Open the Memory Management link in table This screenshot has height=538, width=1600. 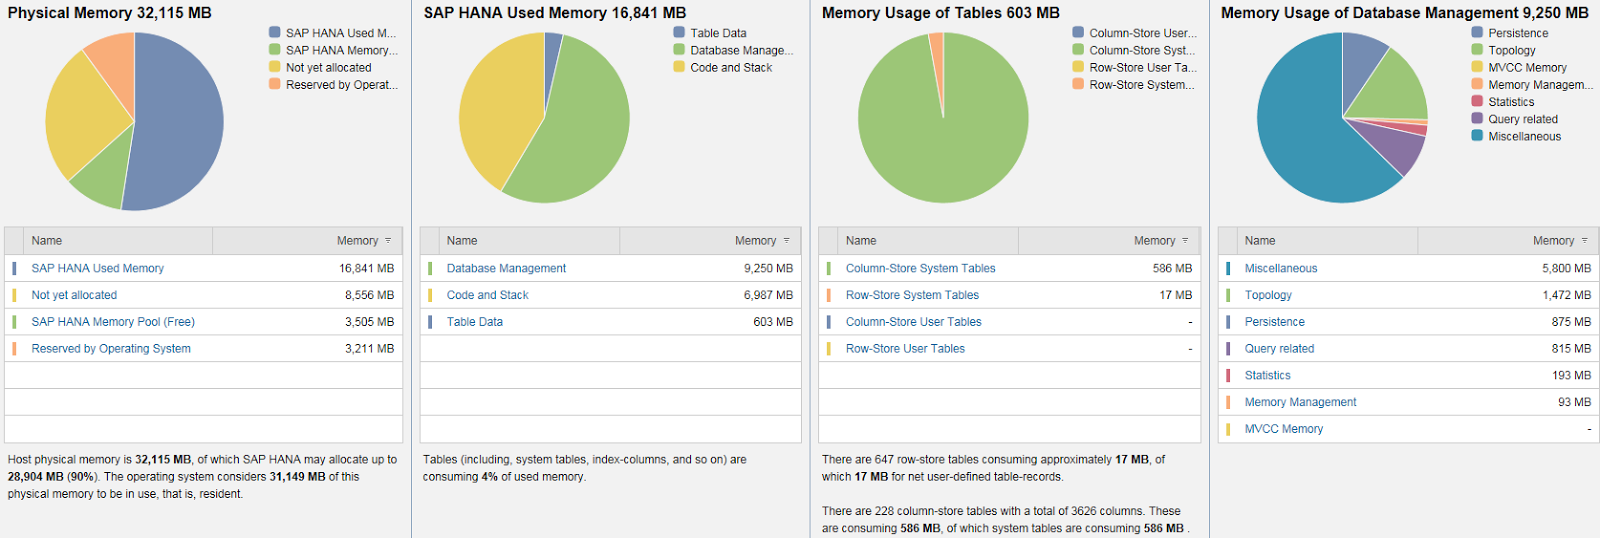point(1301,402)
